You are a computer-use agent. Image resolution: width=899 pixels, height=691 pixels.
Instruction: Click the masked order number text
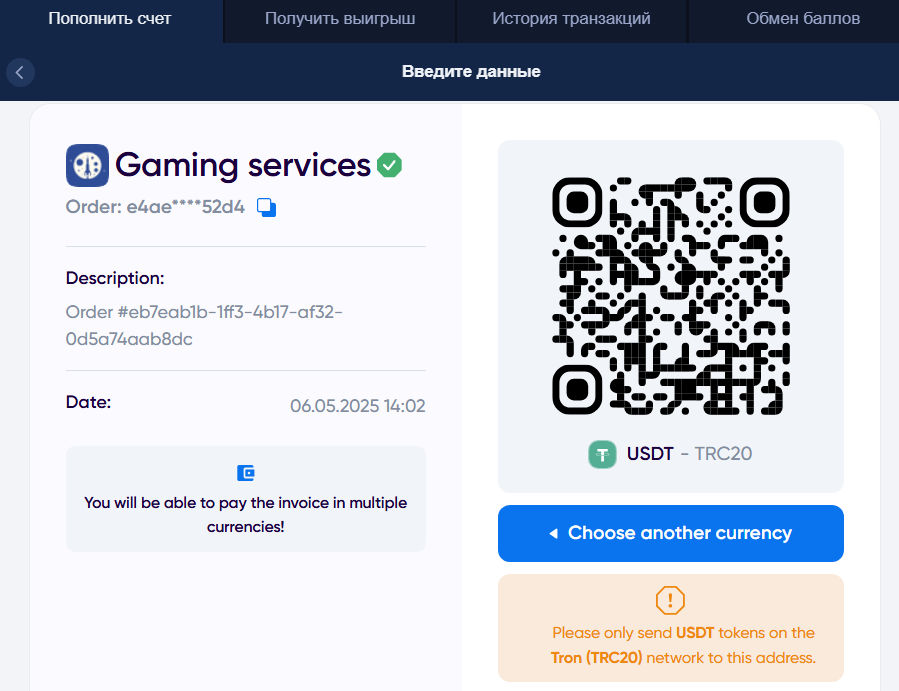(155, 207)
